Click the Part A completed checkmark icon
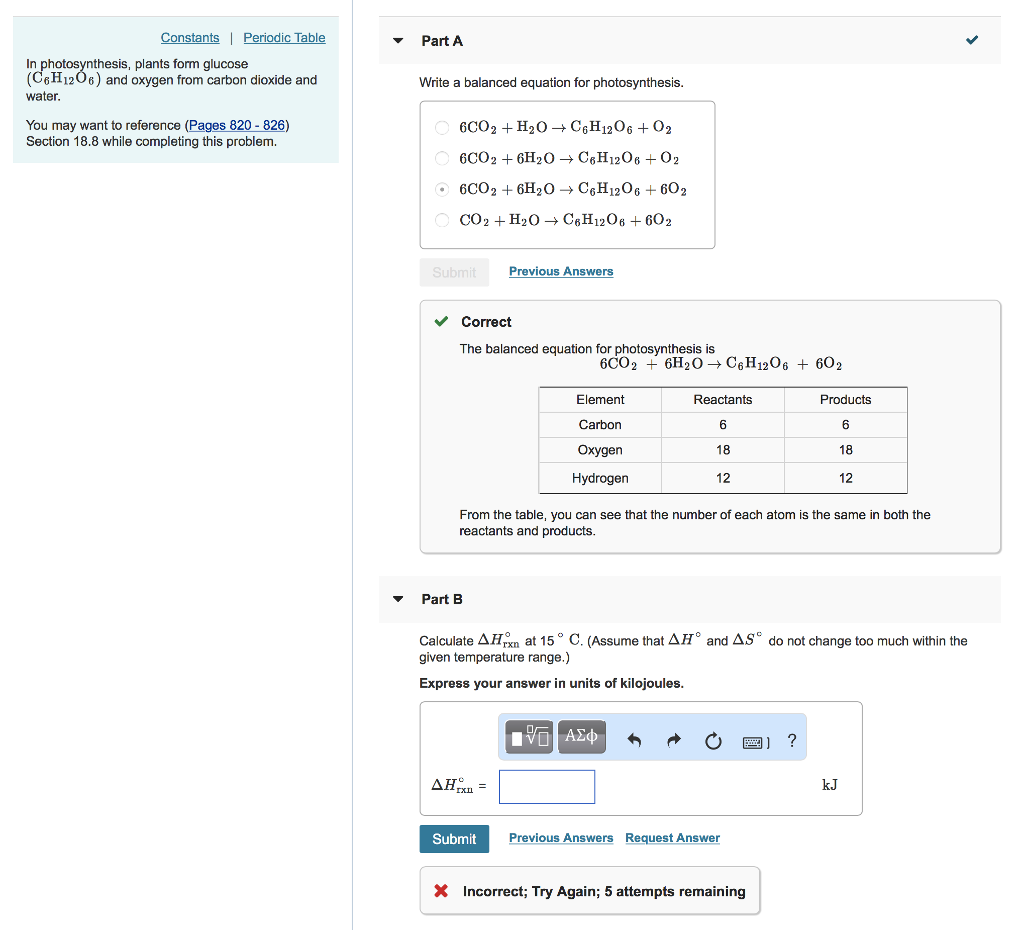Image resolution: width=1024 pixels, height=930 pixels. pyautogui.click(x=972, y=40)
